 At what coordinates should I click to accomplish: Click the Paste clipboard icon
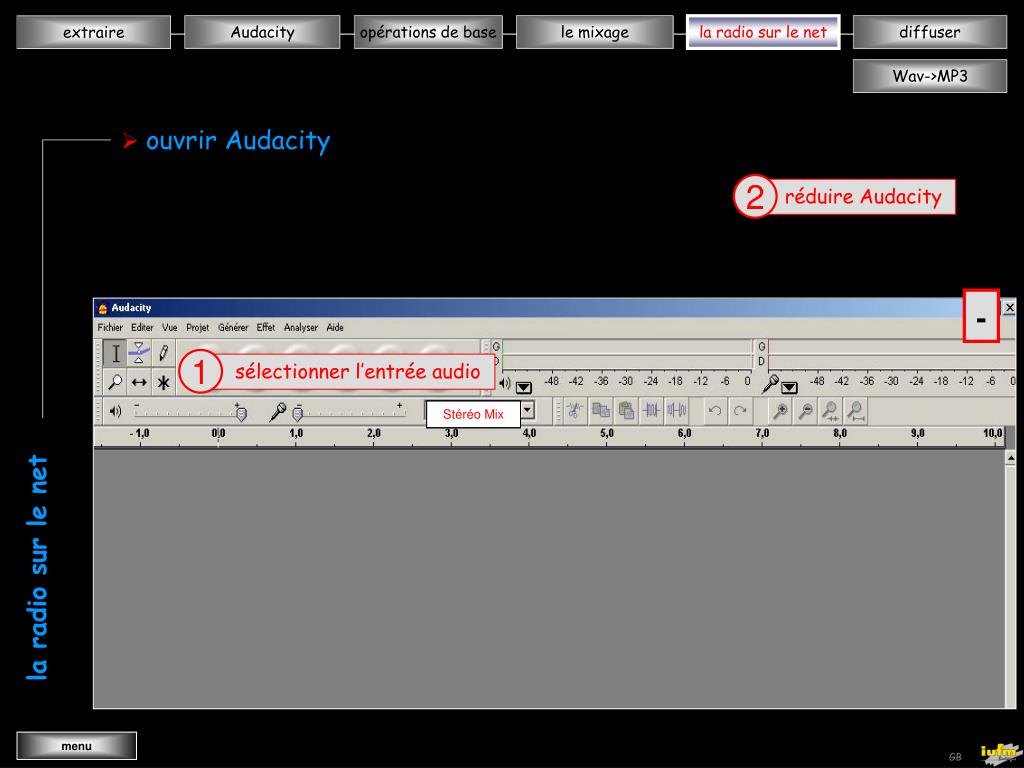626,410
